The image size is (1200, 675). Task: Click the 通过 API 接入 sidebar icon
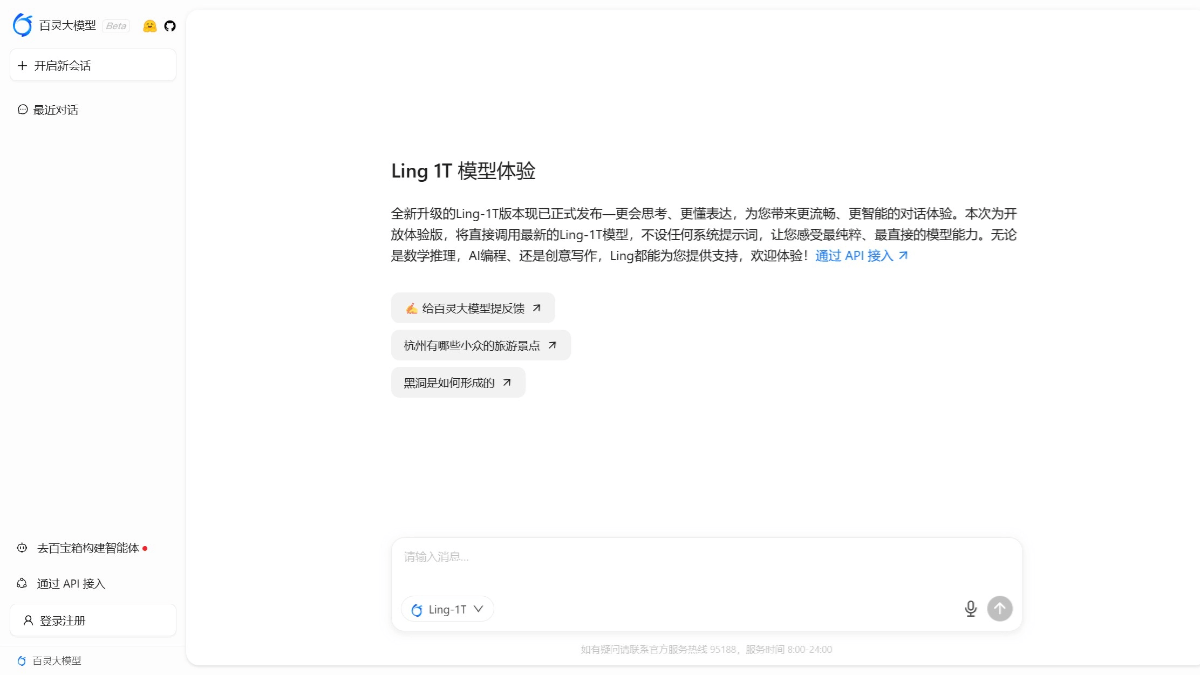point(23,583)
